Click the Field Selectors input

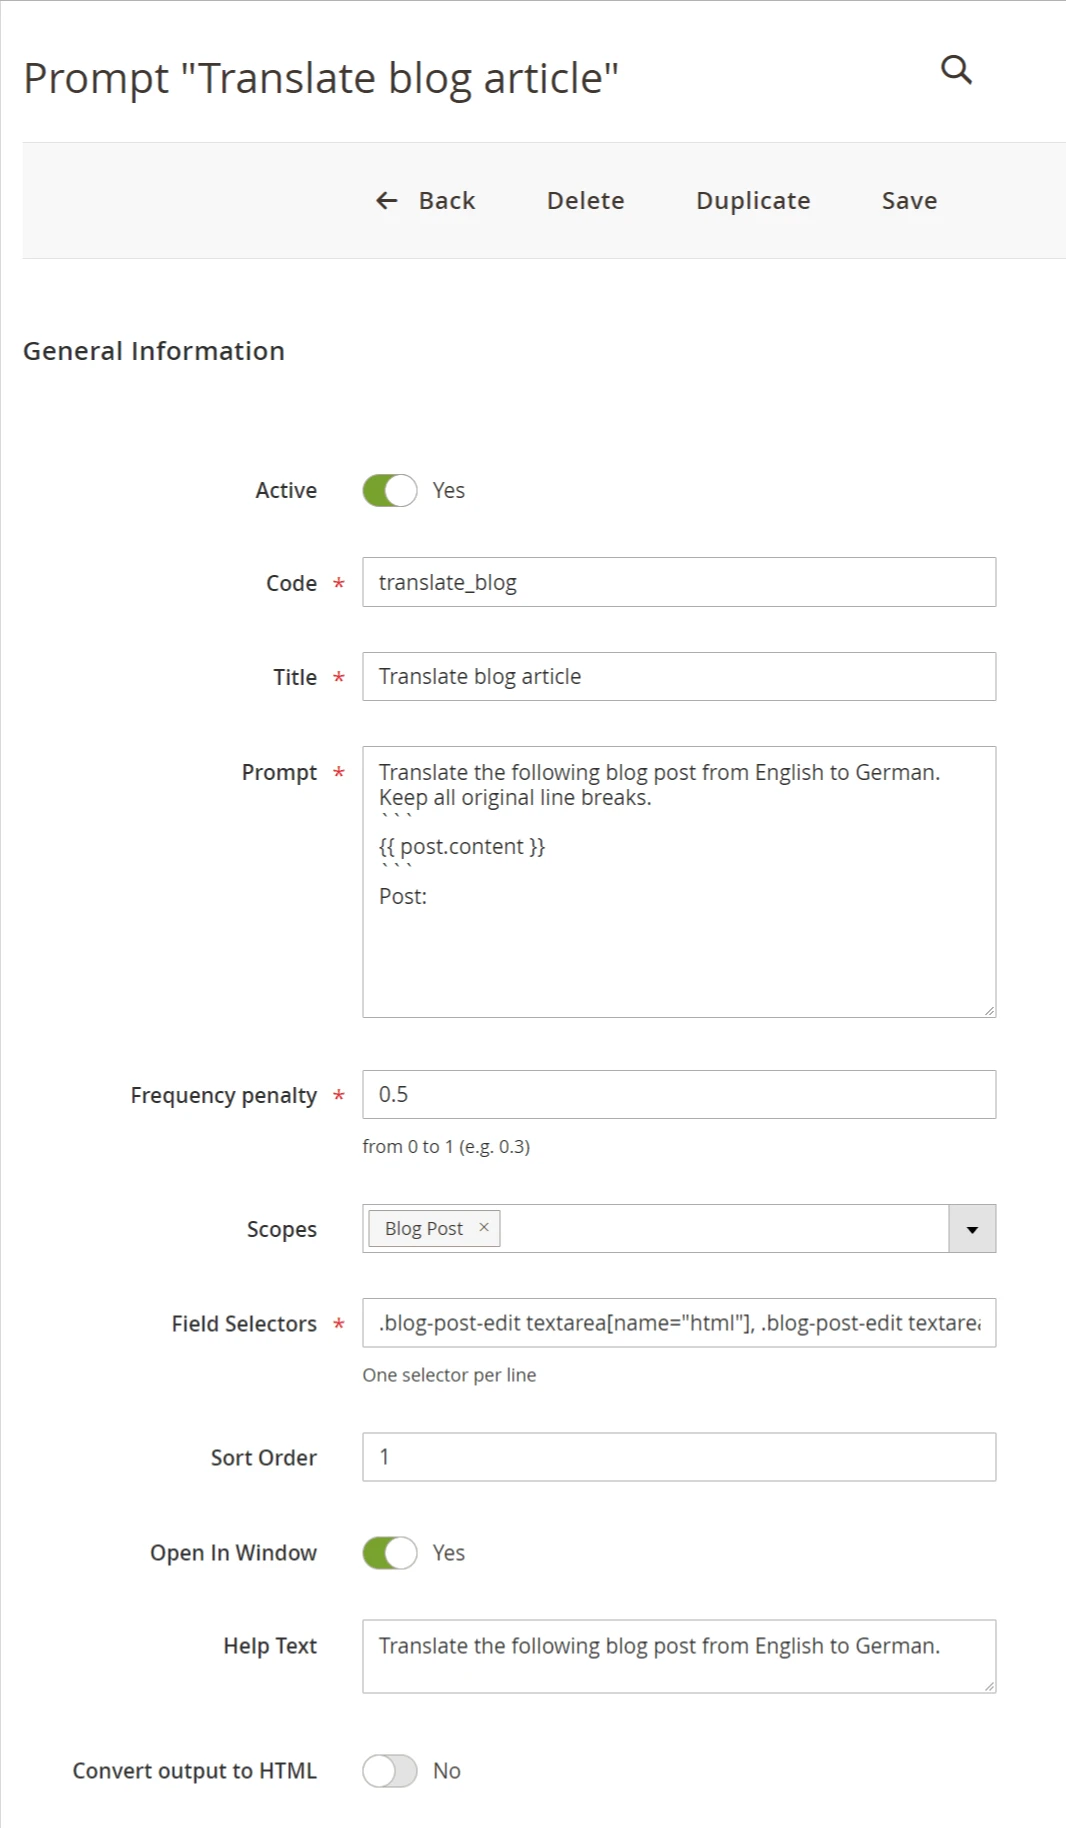click(678, 1323)
